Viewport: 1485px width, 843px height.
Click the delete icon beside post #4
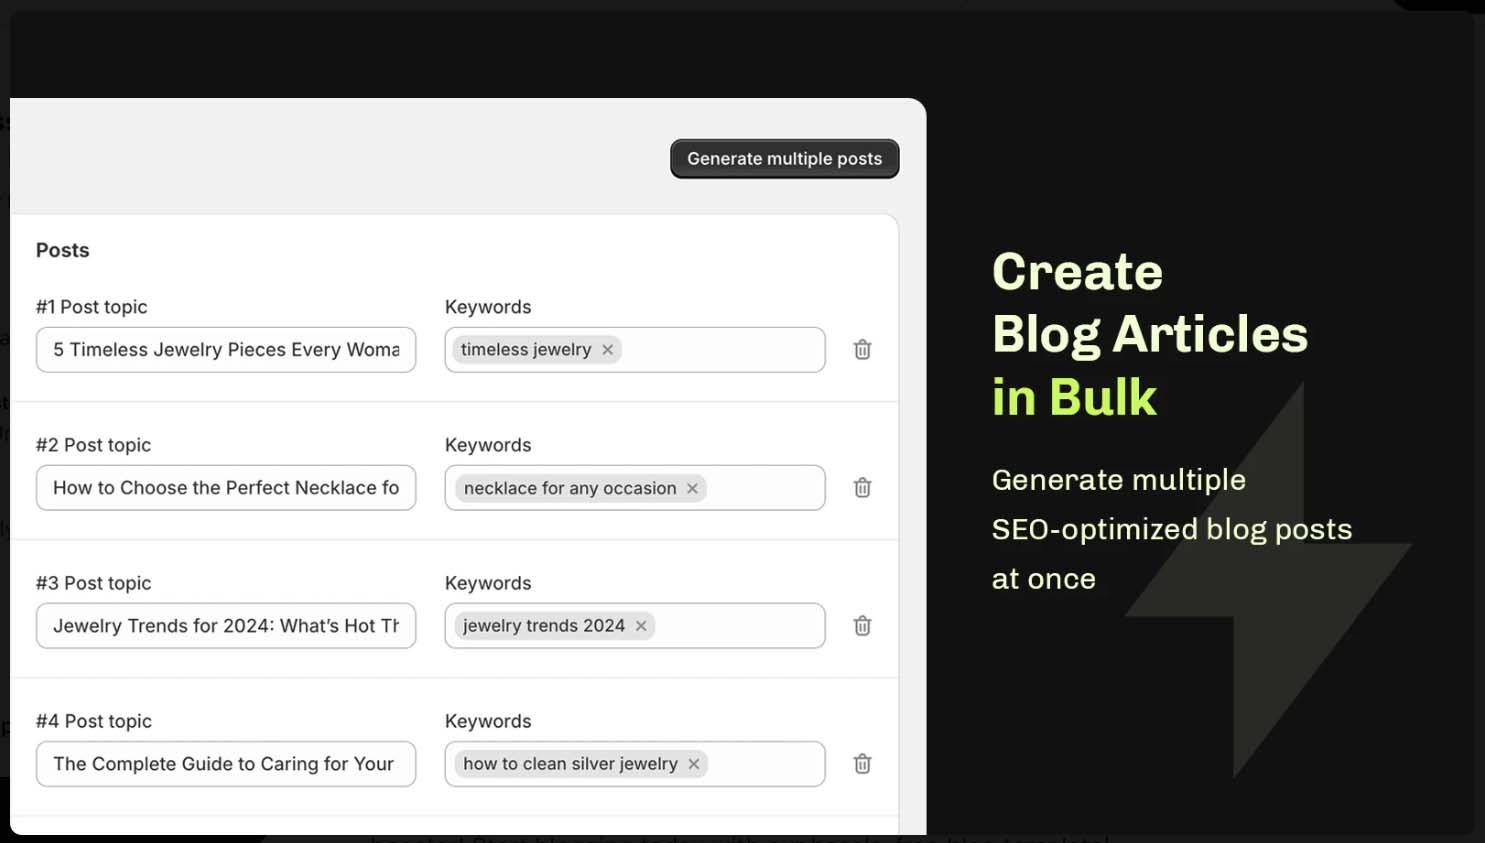[861, 763]
